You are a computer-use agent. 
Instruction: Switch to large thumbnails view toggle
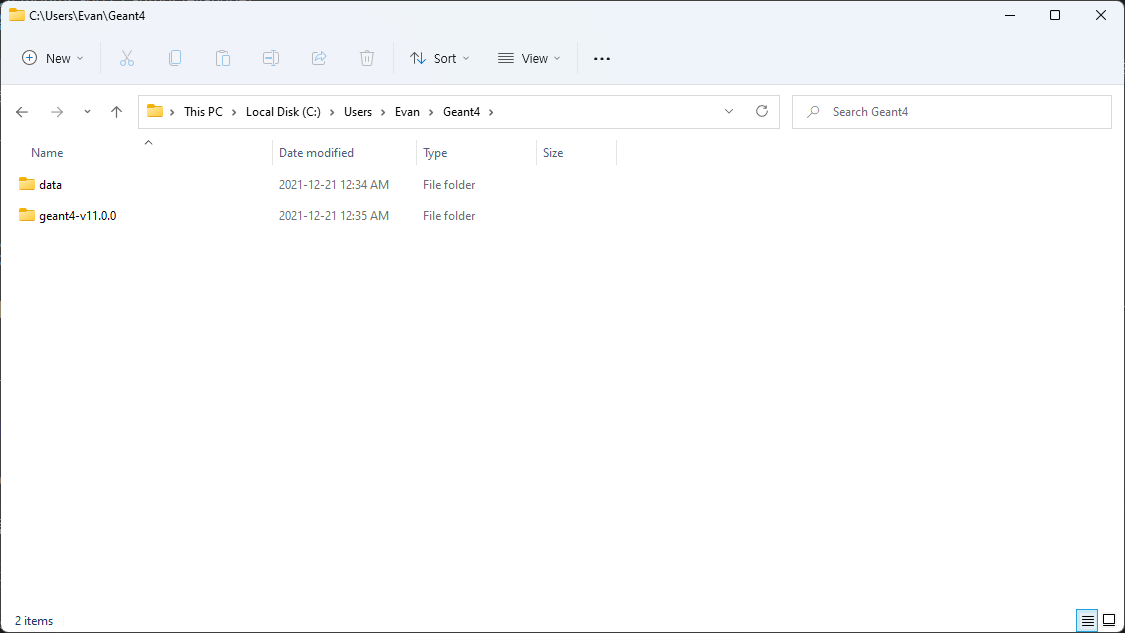(1108, 621)
